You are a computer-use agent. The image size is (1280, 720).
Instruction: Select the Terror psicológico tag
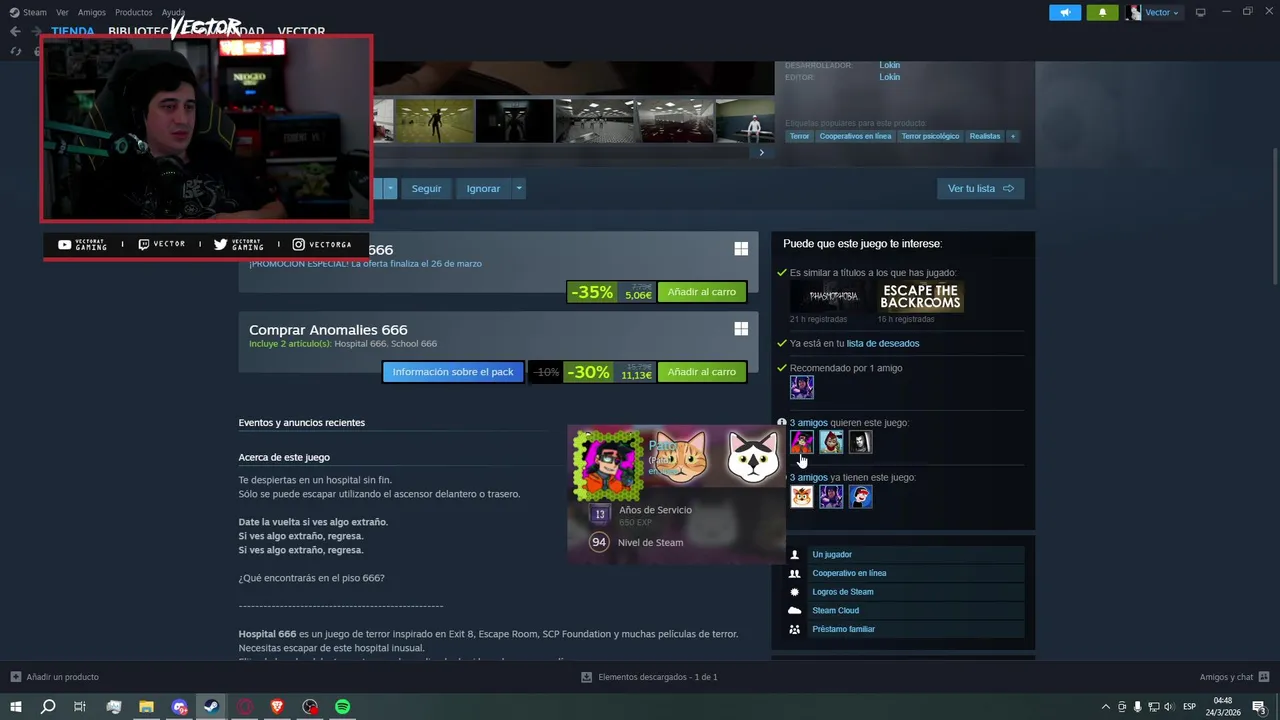pyautogui.click(x=930, y=136)
